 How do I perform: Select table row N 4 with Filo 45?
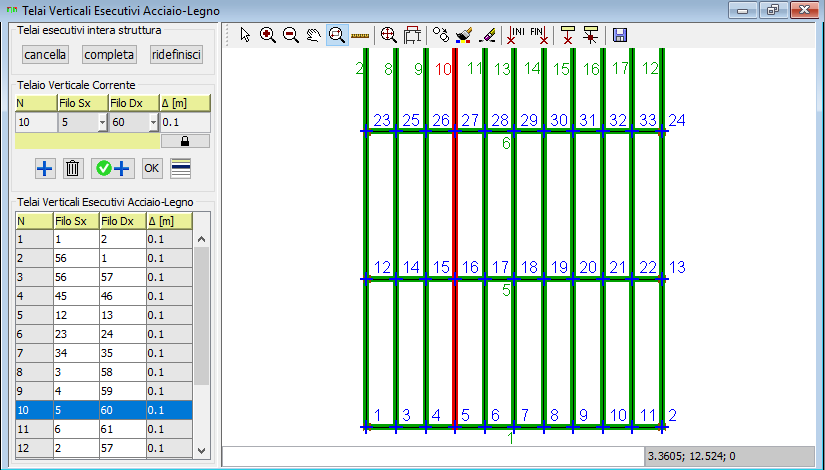pos(104,296)
